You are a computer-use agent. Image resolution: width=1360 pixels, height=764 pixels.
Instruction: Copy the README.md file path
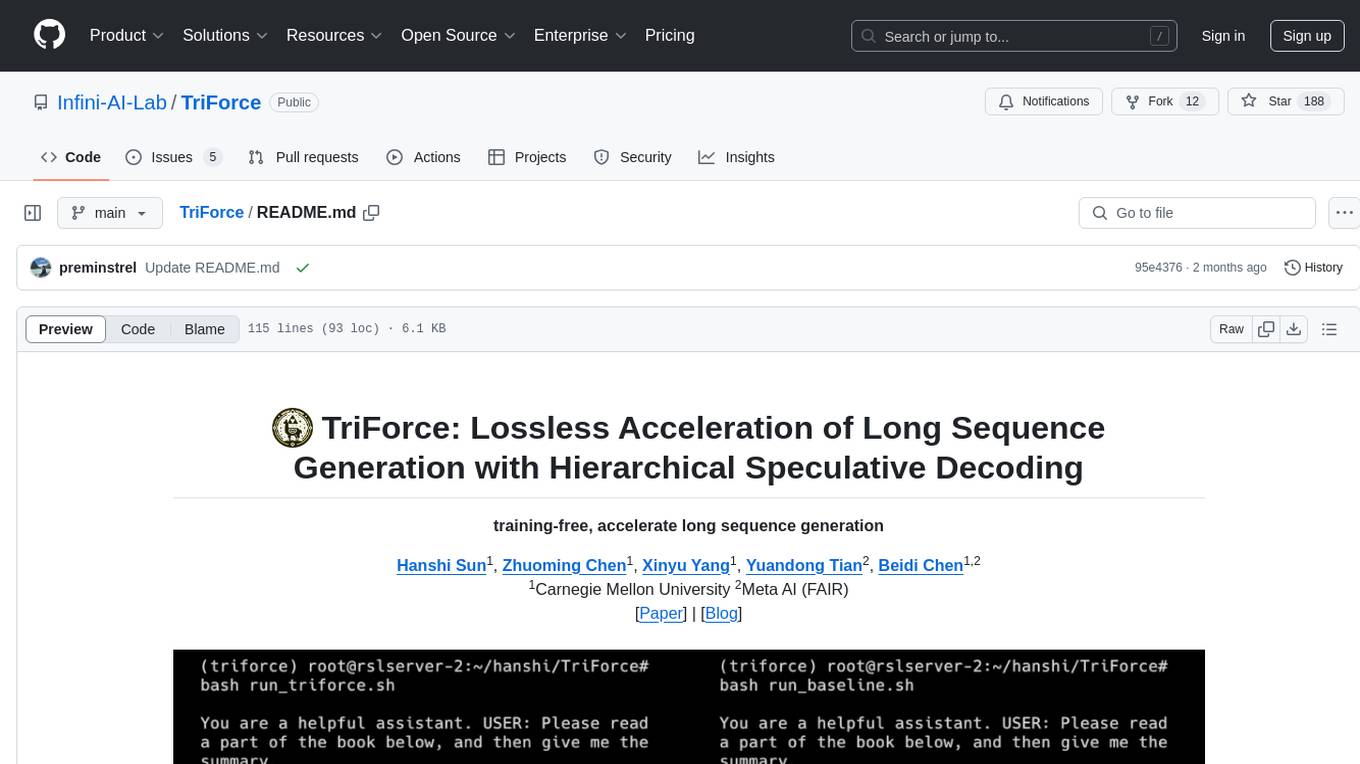coord(372,213)
